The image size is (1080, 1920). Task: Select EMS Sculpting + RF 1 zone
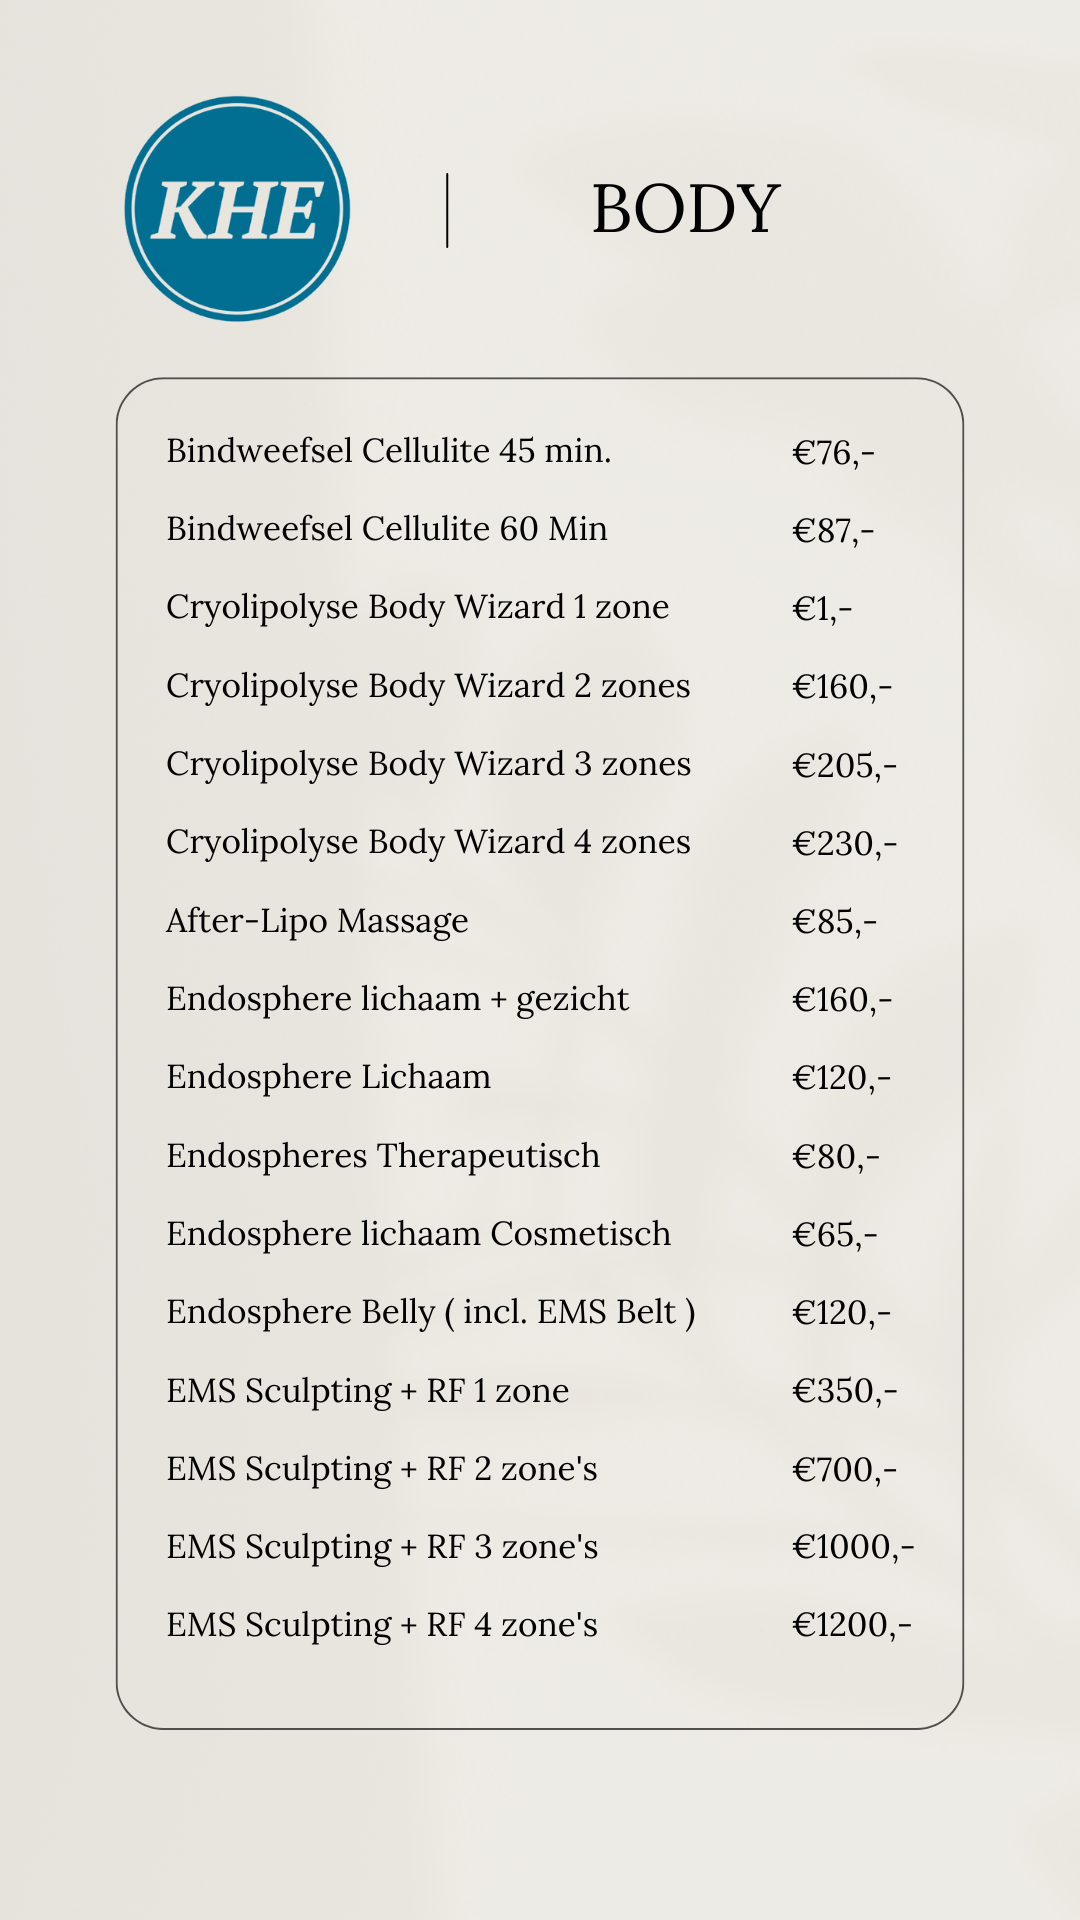[367, 1391]
